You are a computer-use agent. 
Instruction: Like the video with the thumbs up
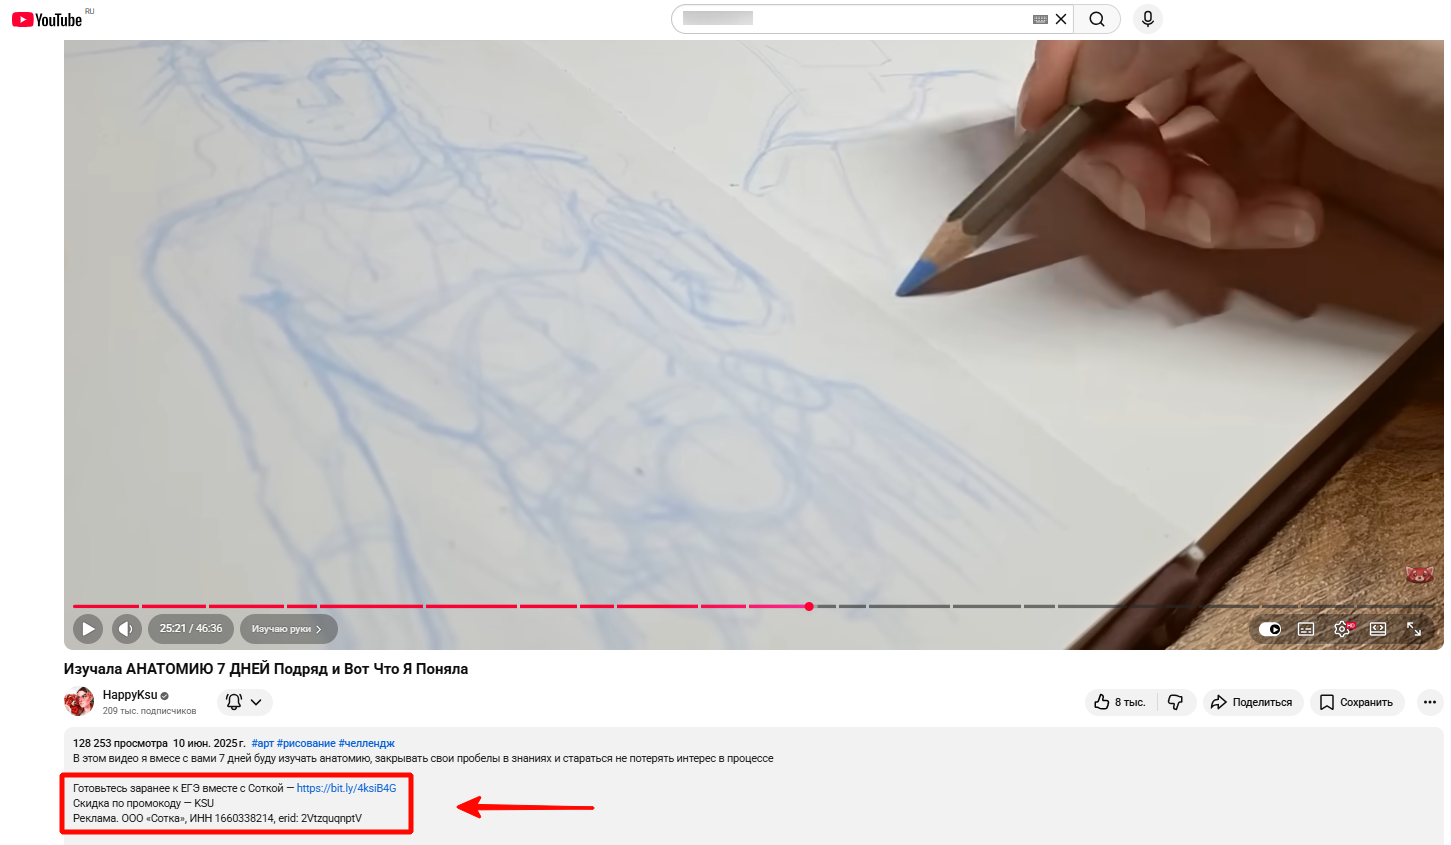click(1120, 702)
